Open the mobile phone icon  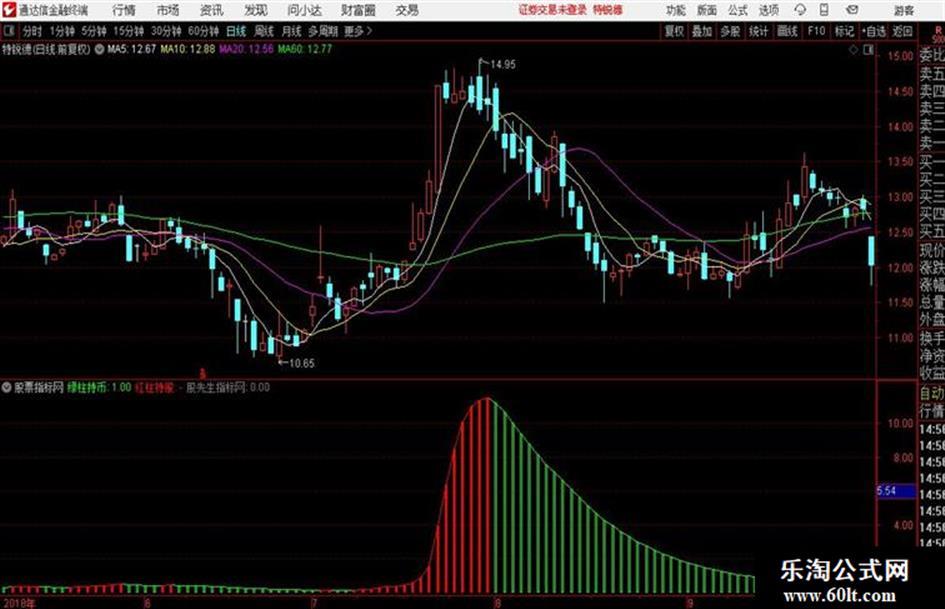click(x=824, y=10)
